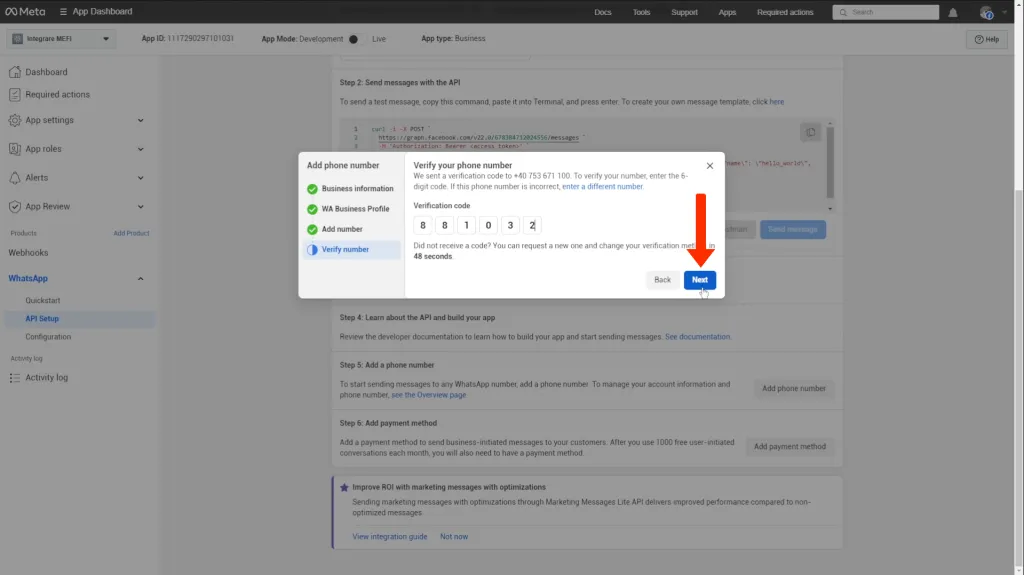Screen dimensions: 1024x575
Task: Click the fourth verification code box showing 0
Action: (x=488, y=225)
